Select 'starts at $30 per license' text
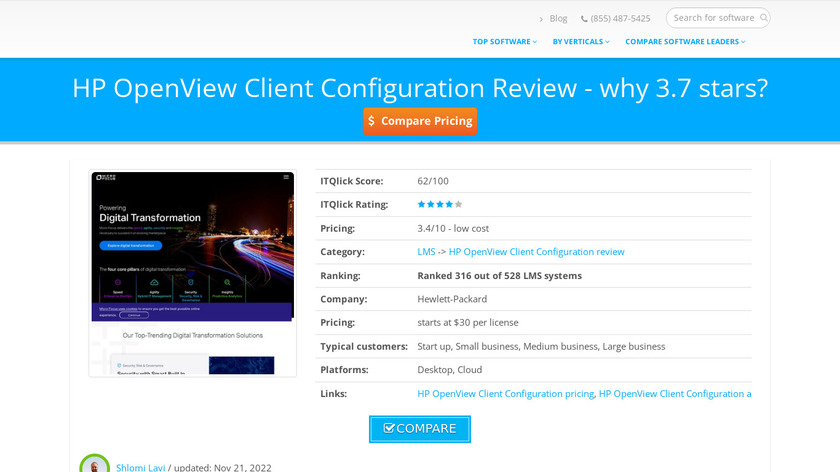Image resolution: width=840 pixels, height=472 pixels. [x=468, y=323]
